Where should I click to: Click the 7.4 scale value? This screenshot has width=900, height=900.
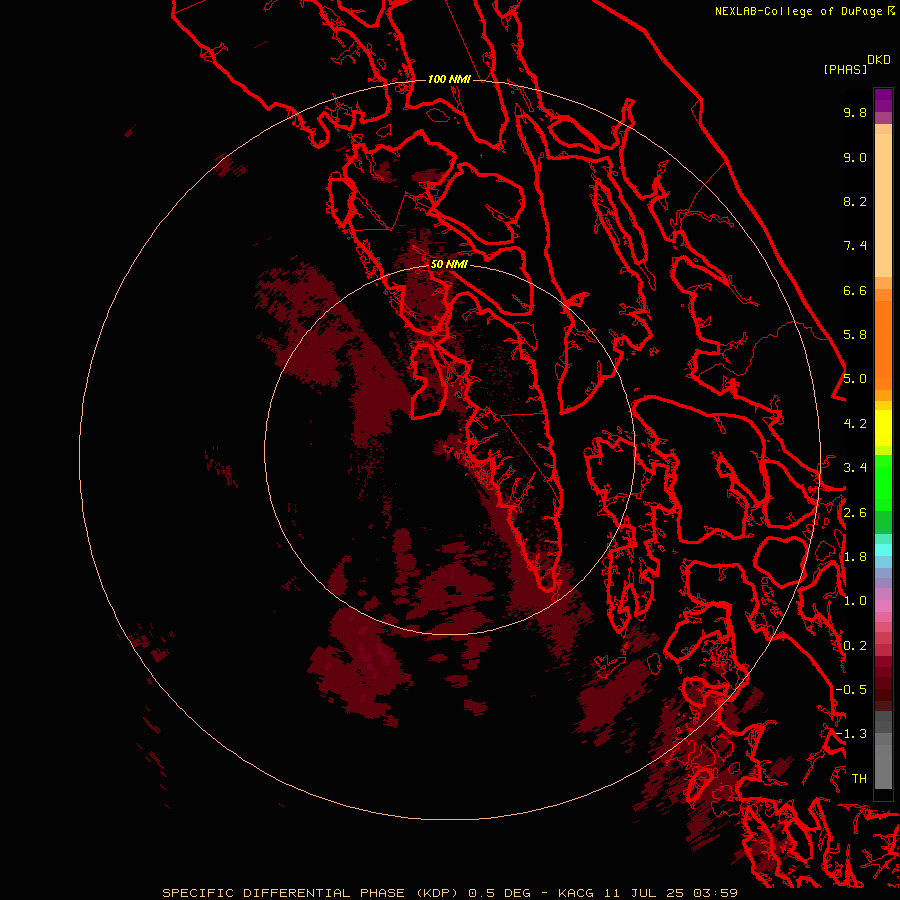855,246
